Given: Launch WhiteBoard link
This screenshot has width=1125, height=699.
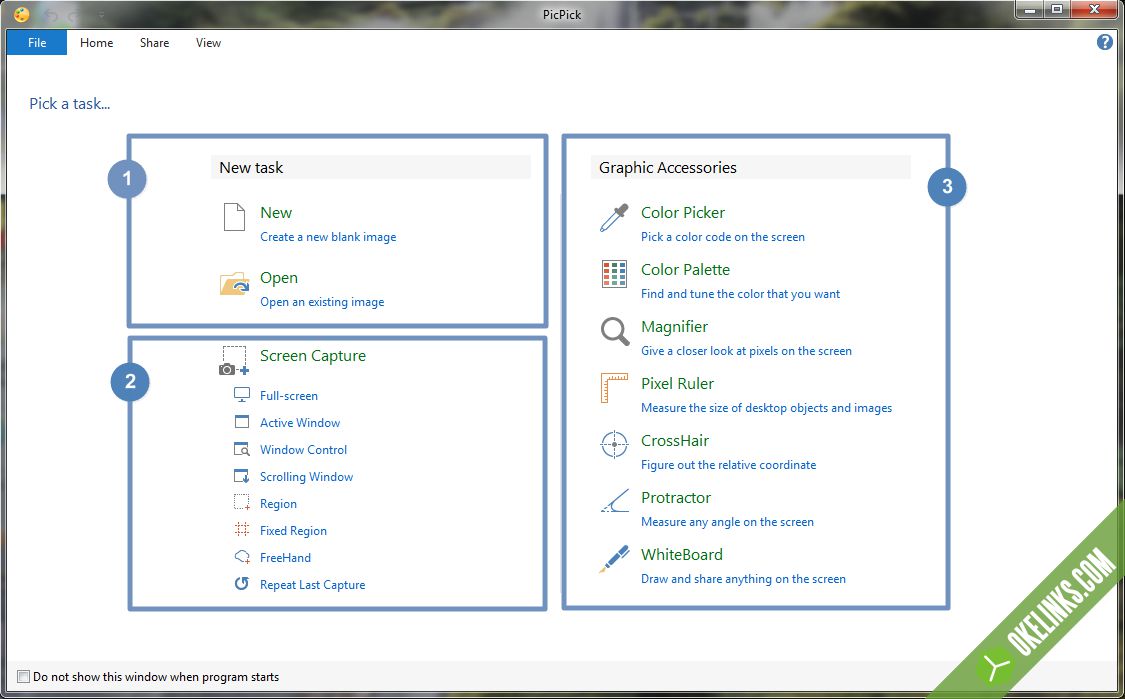Looking at the screenshot, I should point(682,554).
